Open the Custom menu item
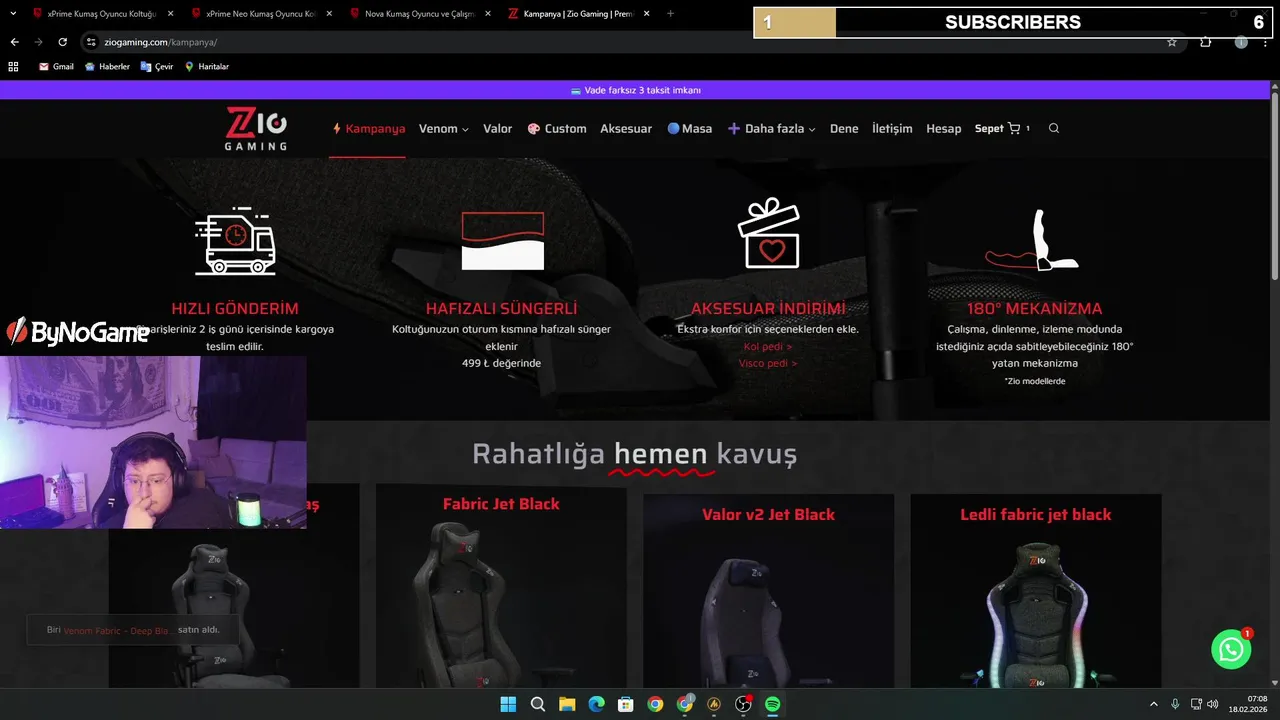 click(557, 128)
